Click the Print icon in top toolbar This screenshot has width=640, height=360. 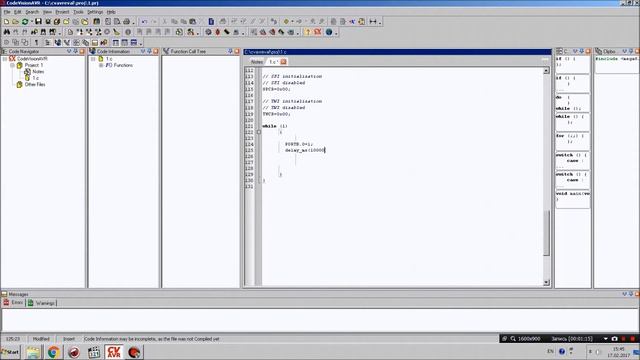pos(127,22)
